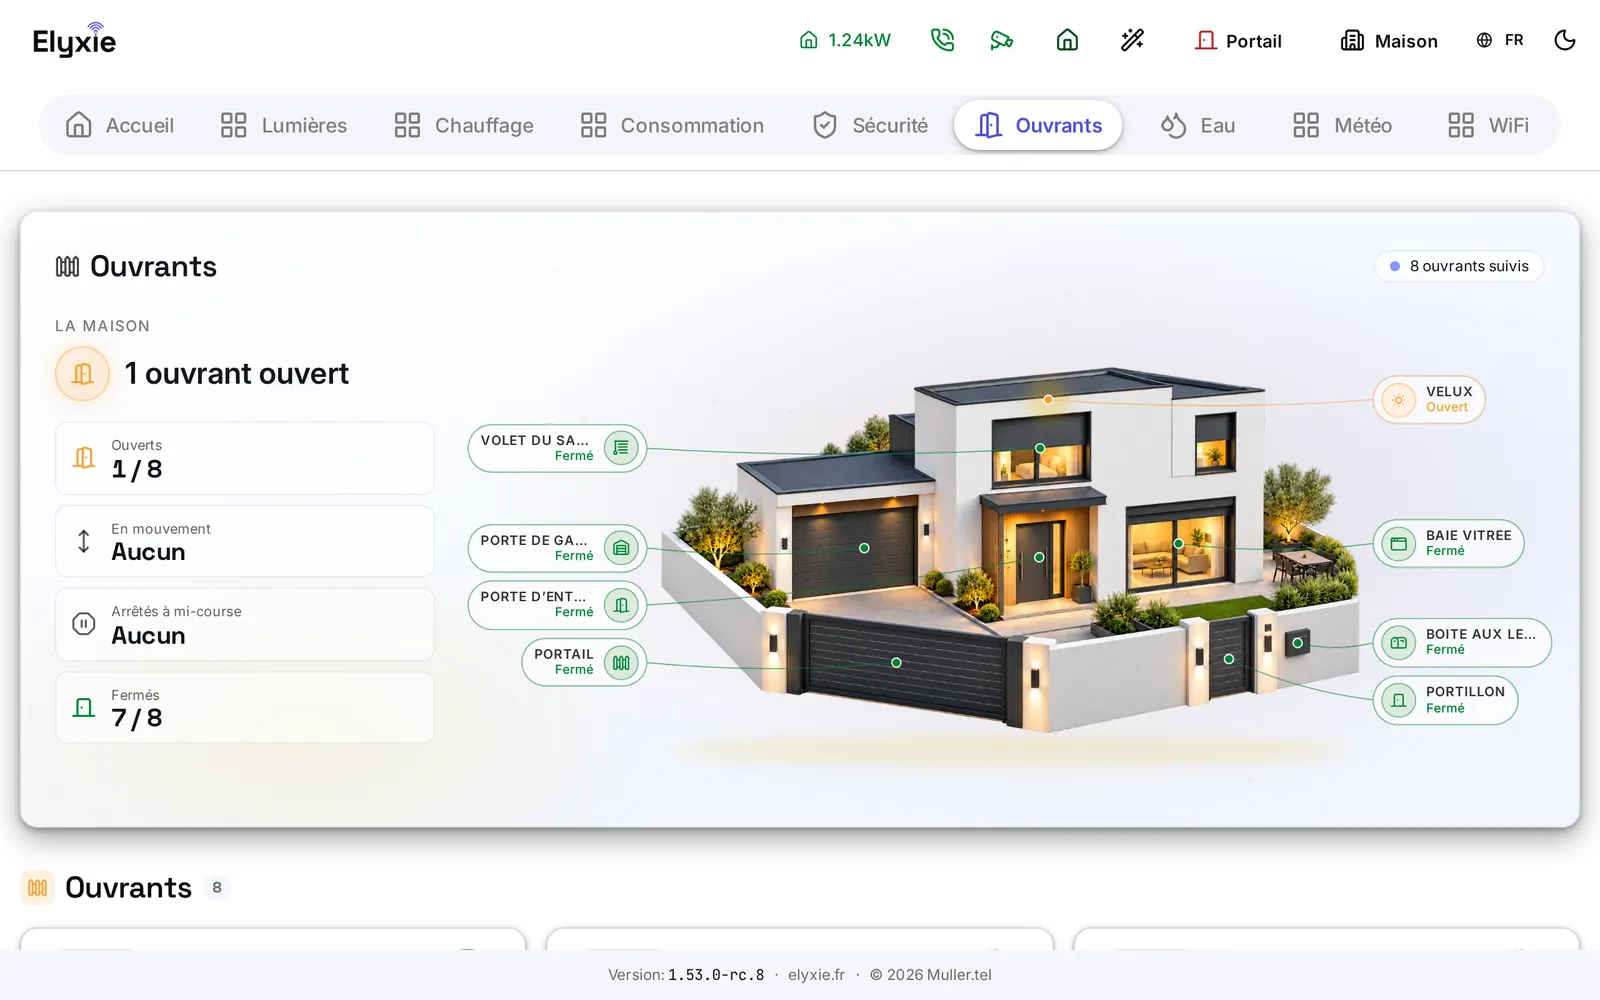Click the Elyxie logo
The width and height of the screenshot is (1600, 1000).
(74, 40)
